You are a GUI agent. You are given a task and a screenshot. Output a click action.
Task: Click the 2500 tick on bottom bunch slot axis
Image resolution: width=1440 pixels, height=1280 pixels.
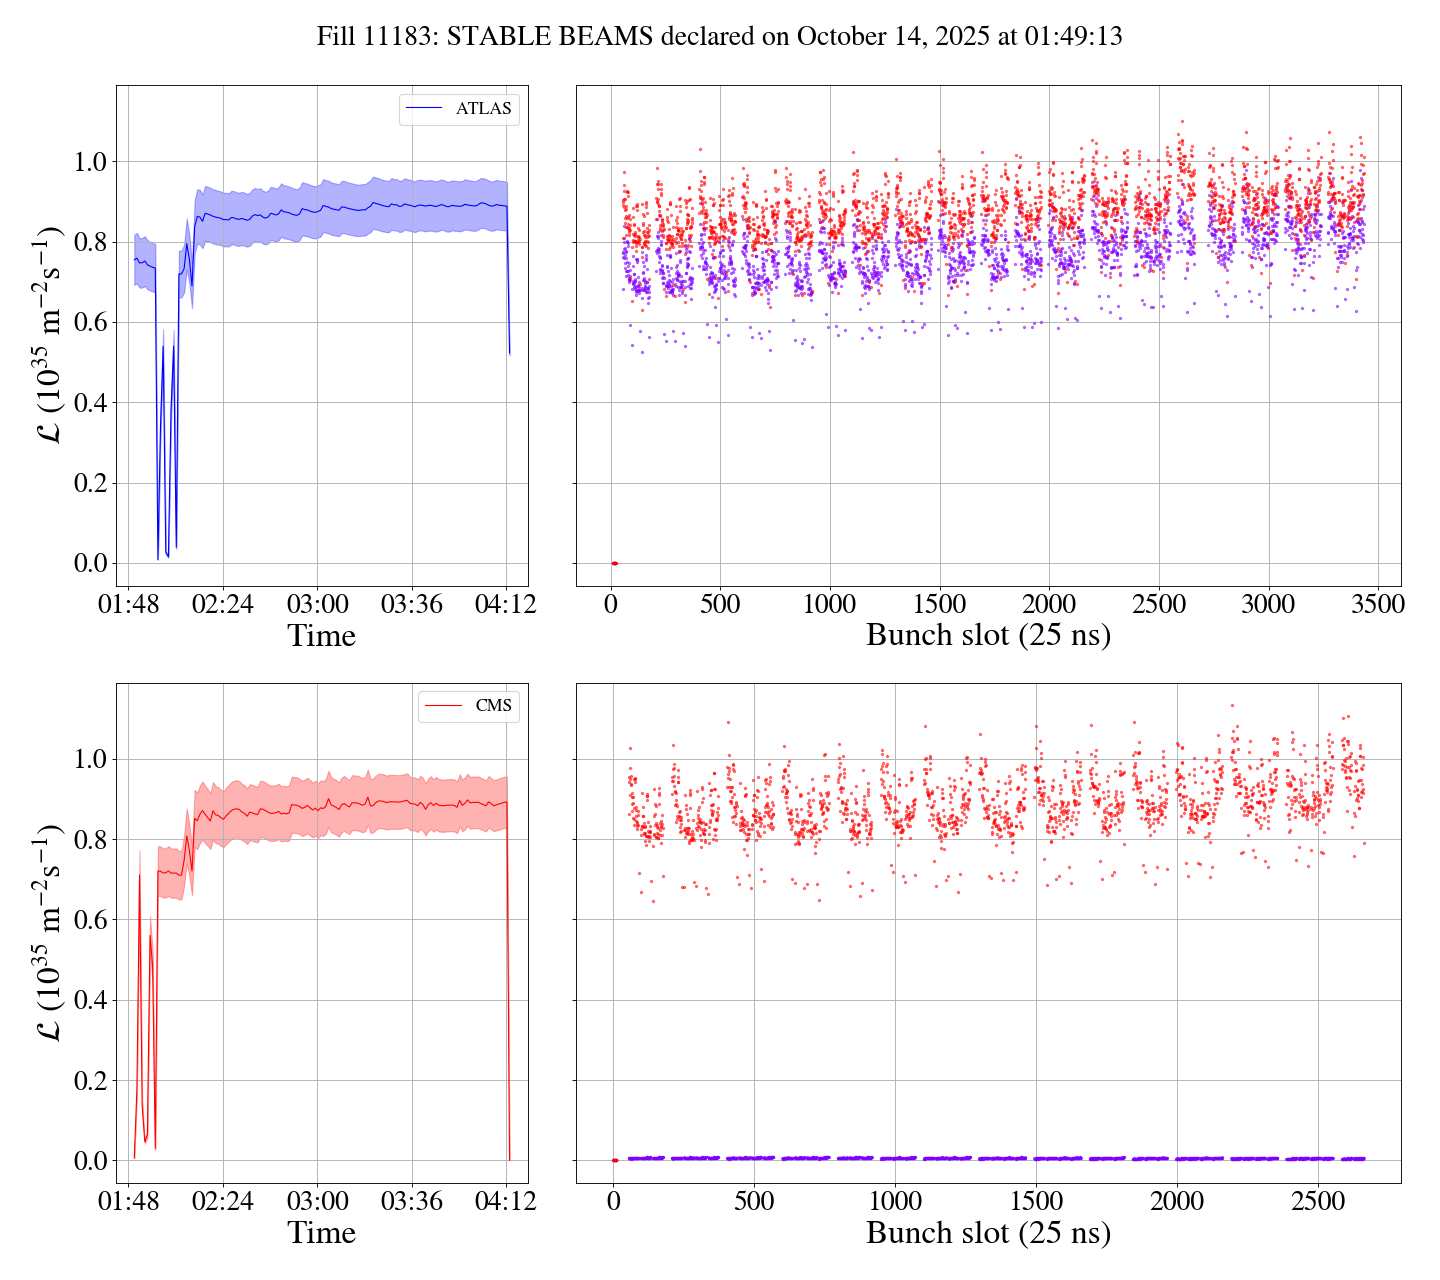click(1318, 1202)
